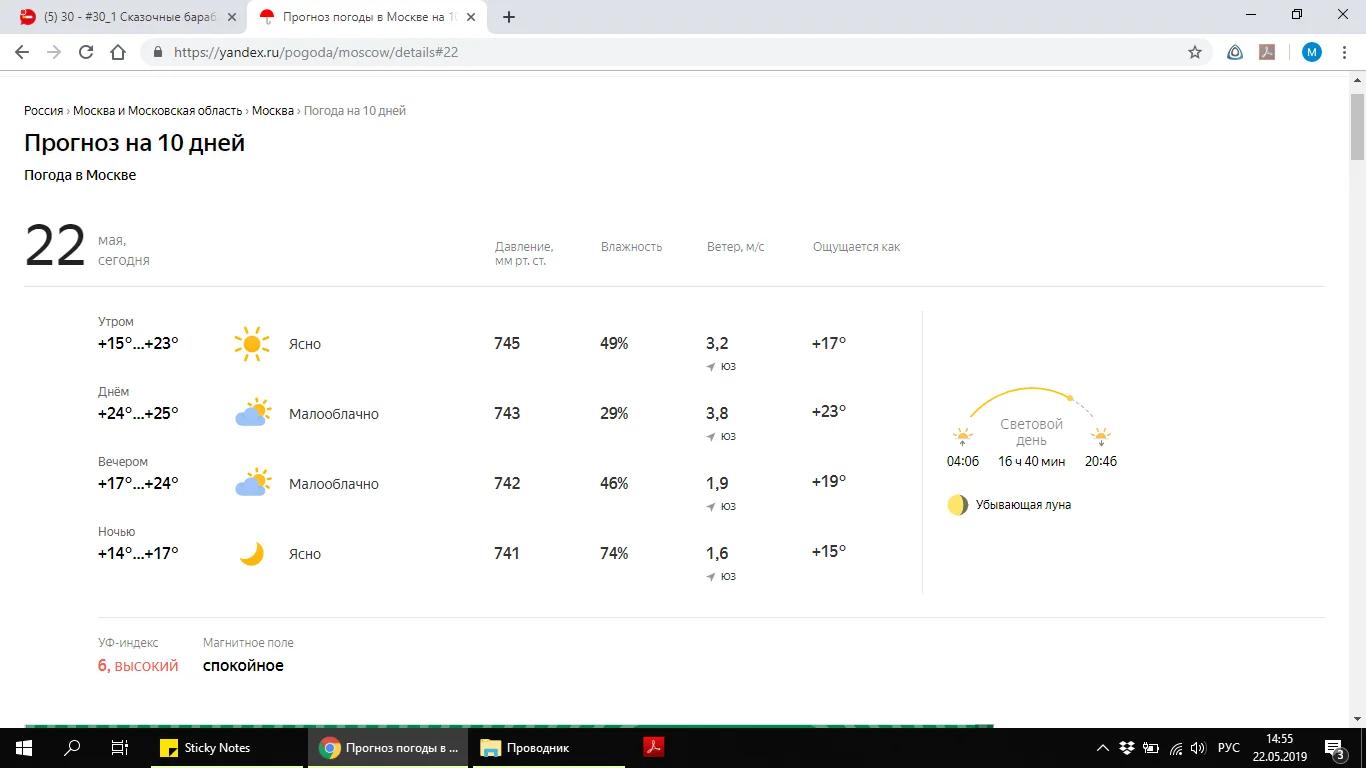Click the page vertical scrollbar thumb

(x=1357, y=125)
